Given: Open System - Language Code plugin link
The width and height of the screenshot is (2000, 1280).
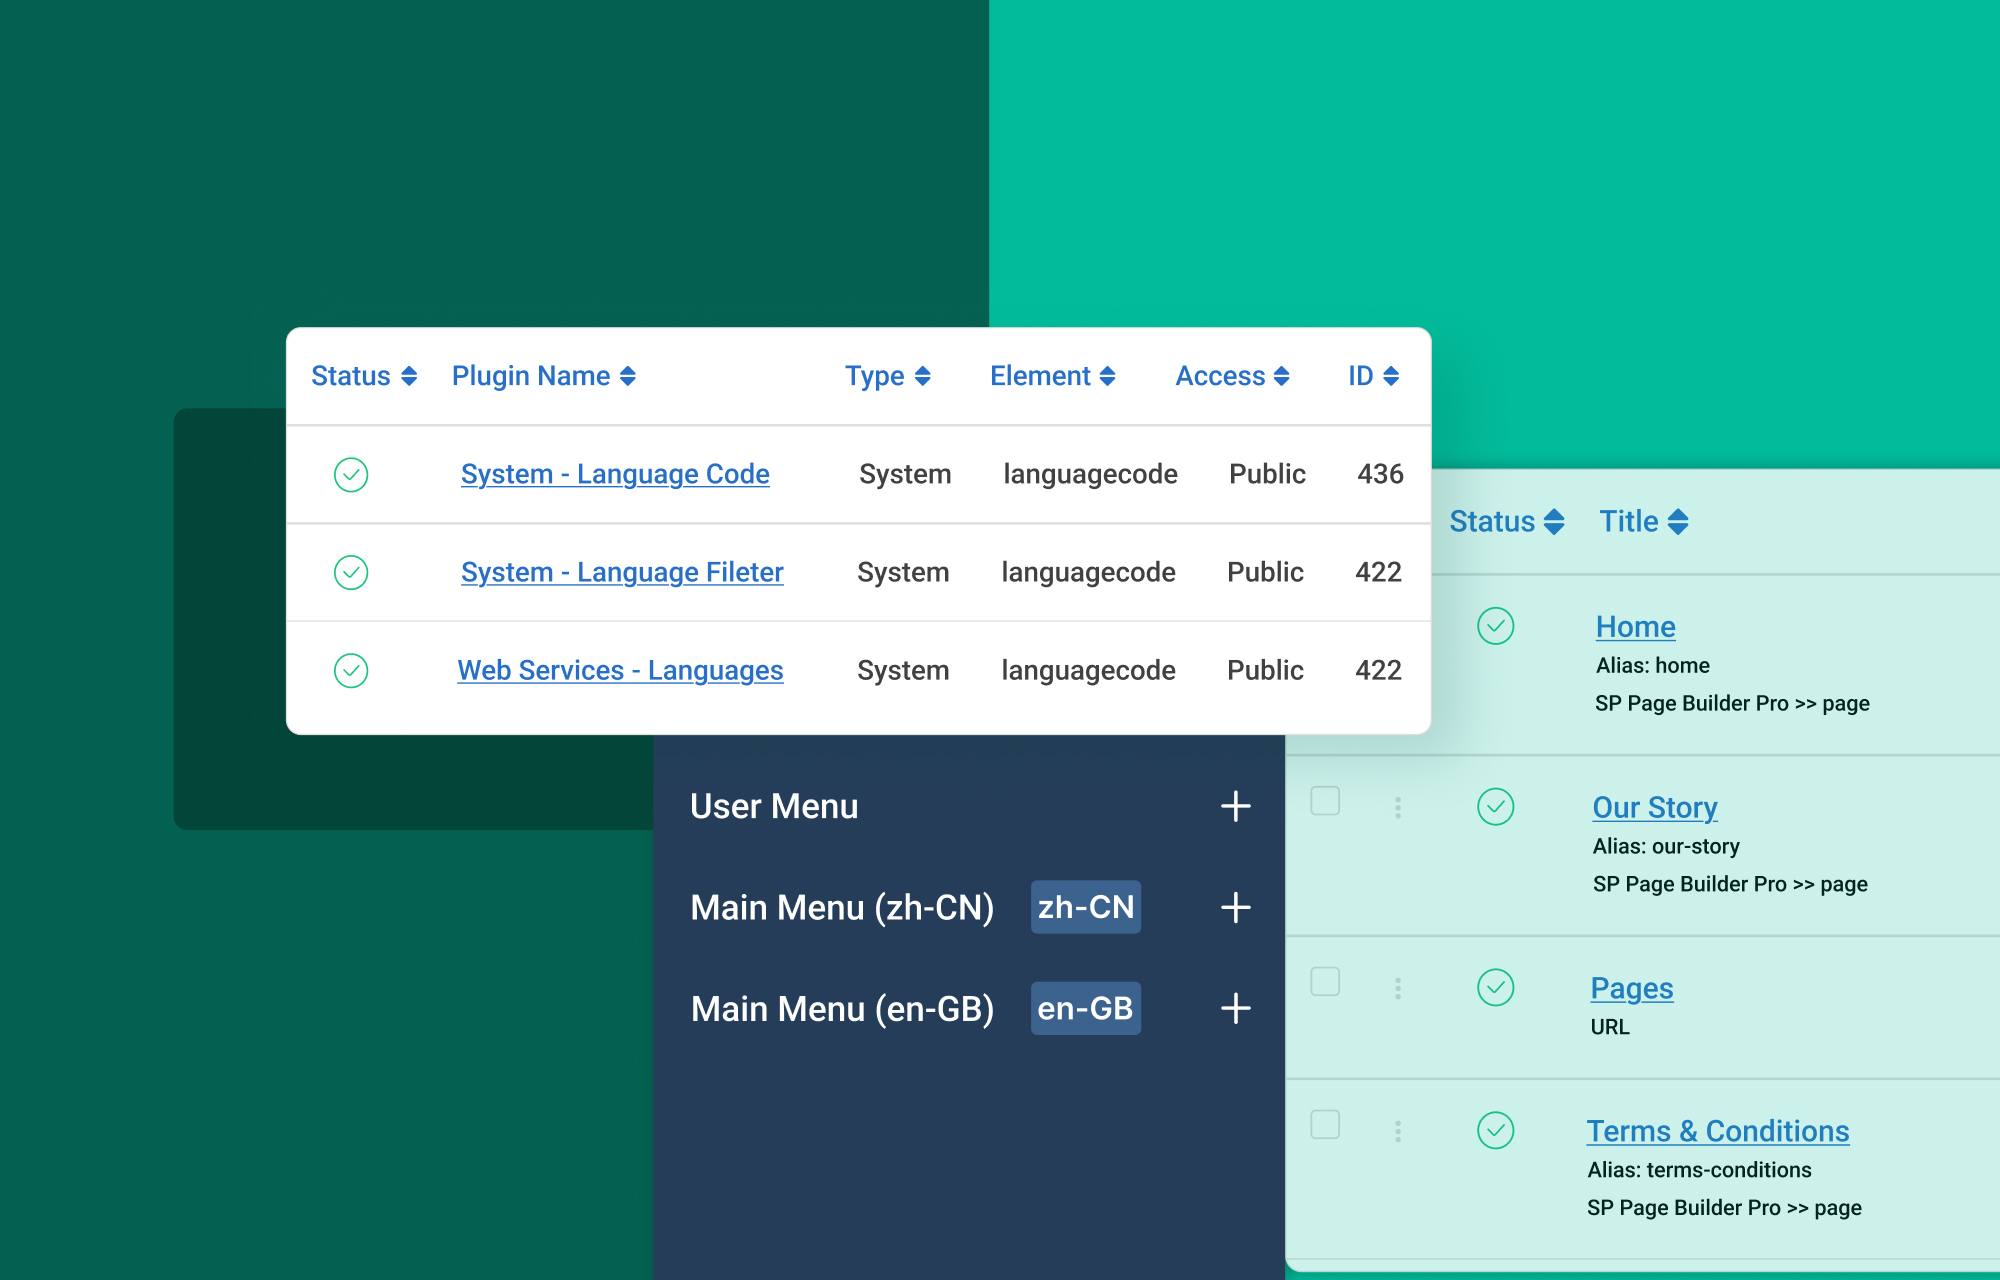Looking at the screenshot, I should pos(615,474).
